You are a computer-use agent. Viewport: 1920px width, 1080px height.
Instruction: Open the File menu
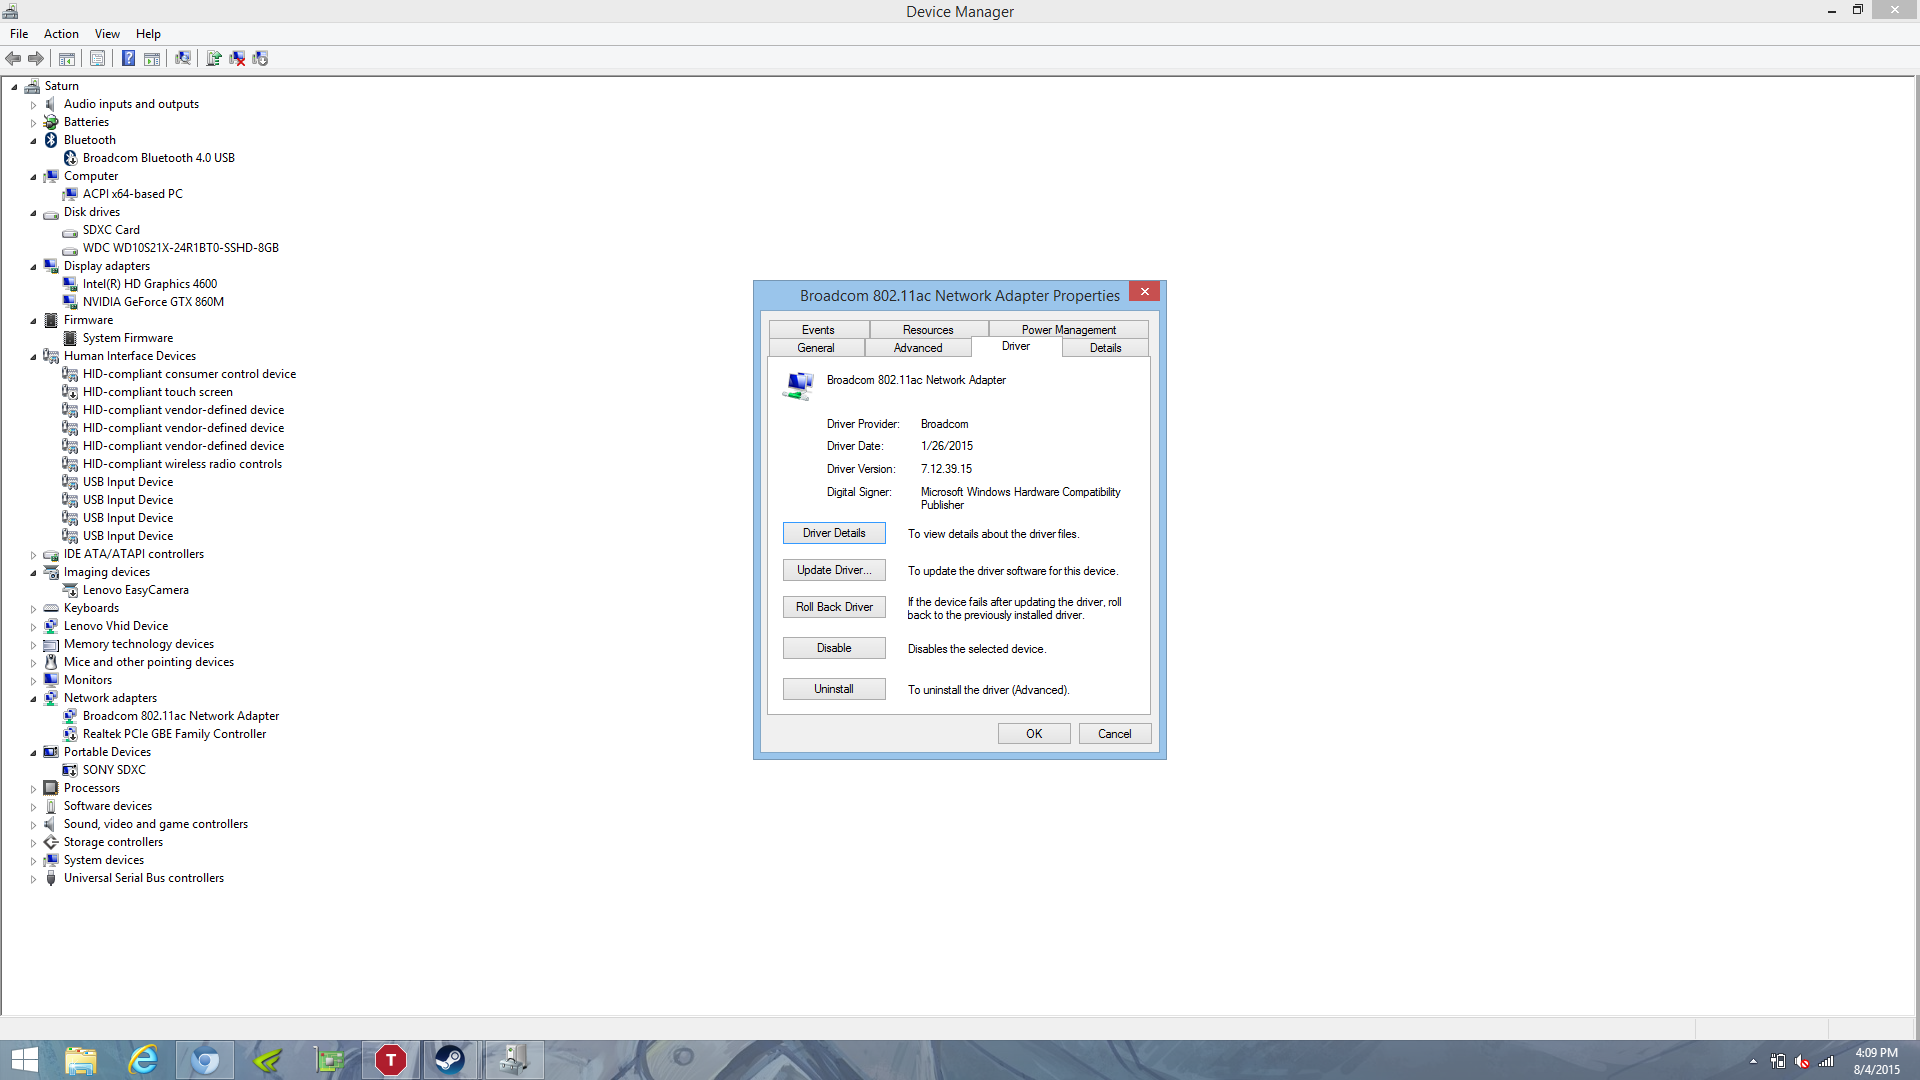click(19, 33)
